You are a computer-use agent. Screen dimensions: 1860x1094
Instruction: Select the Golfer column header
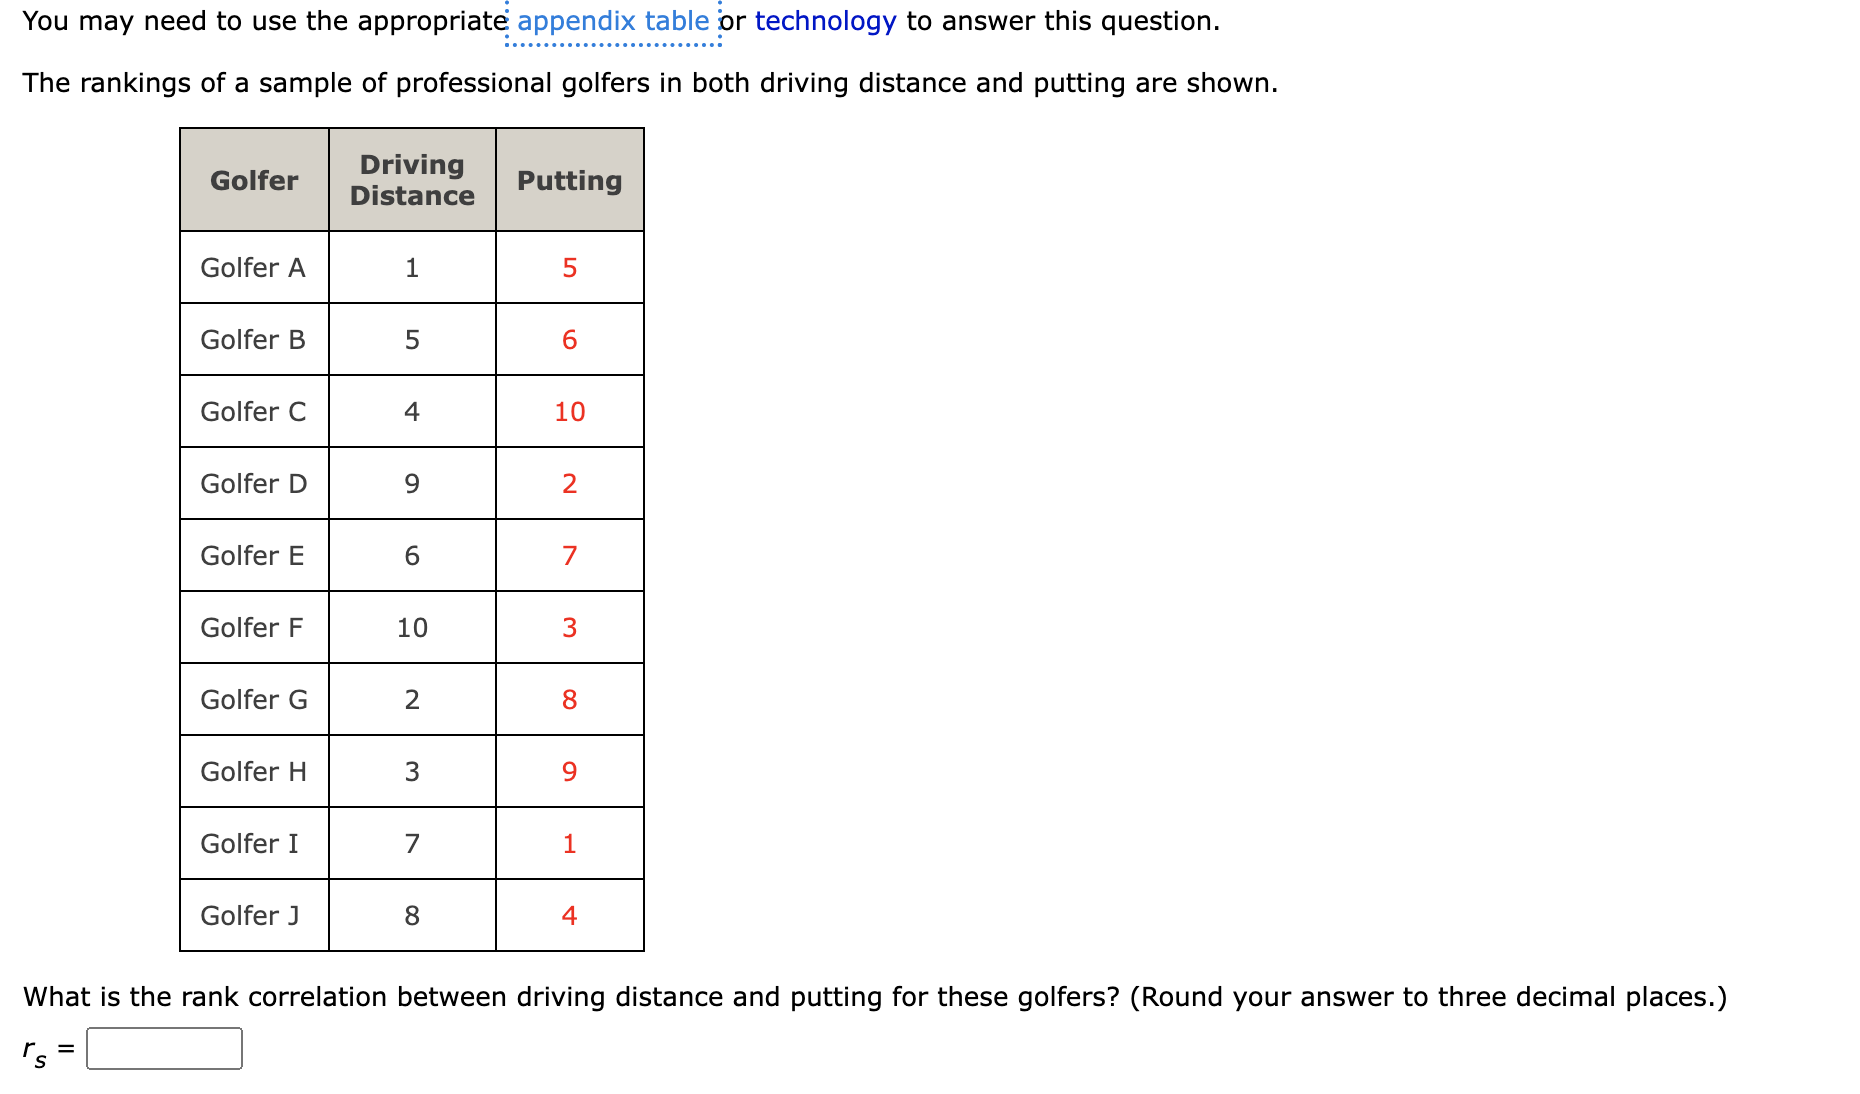(x=253, y=180)
